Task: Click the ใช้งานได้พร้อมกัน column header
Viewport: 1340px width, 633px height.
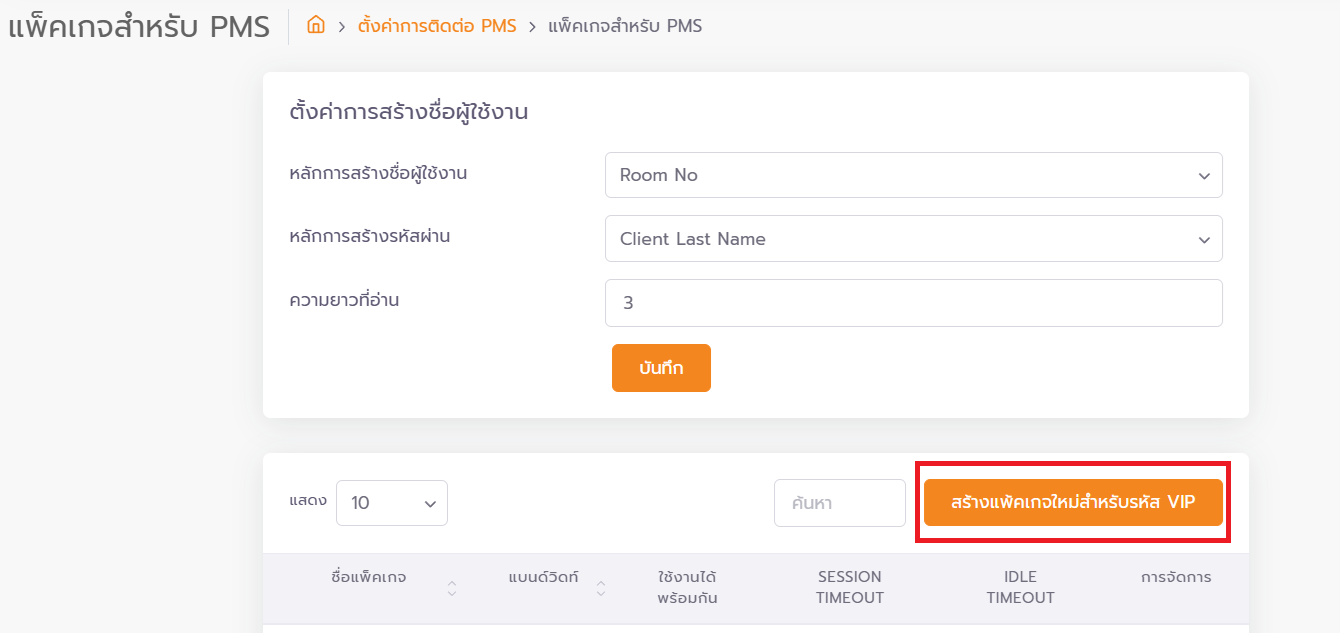Action: click(x=687, y=588)
